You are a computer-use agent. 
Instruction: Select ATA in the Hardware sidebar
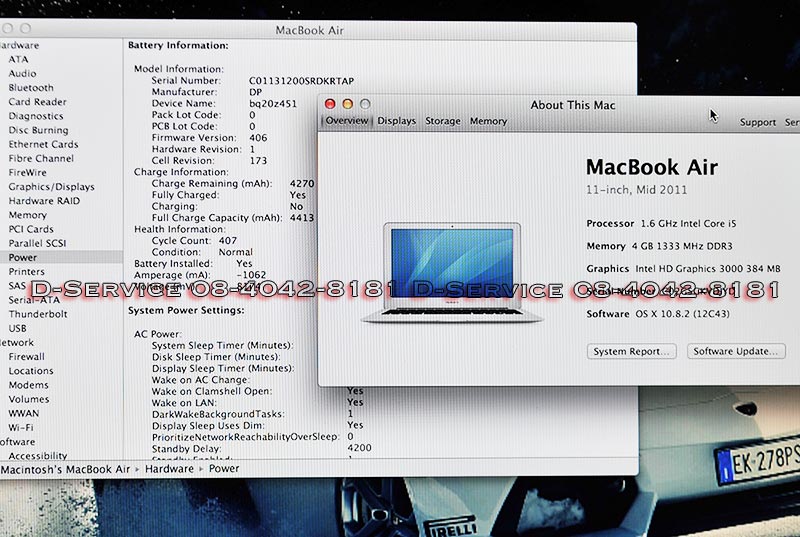18,59
